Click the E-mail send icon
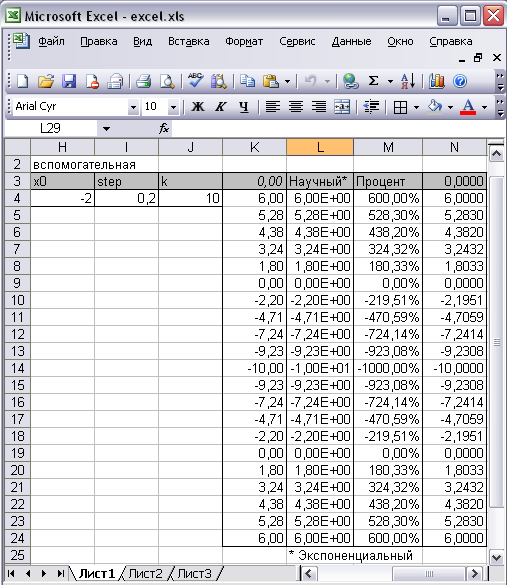 [115, 81]
